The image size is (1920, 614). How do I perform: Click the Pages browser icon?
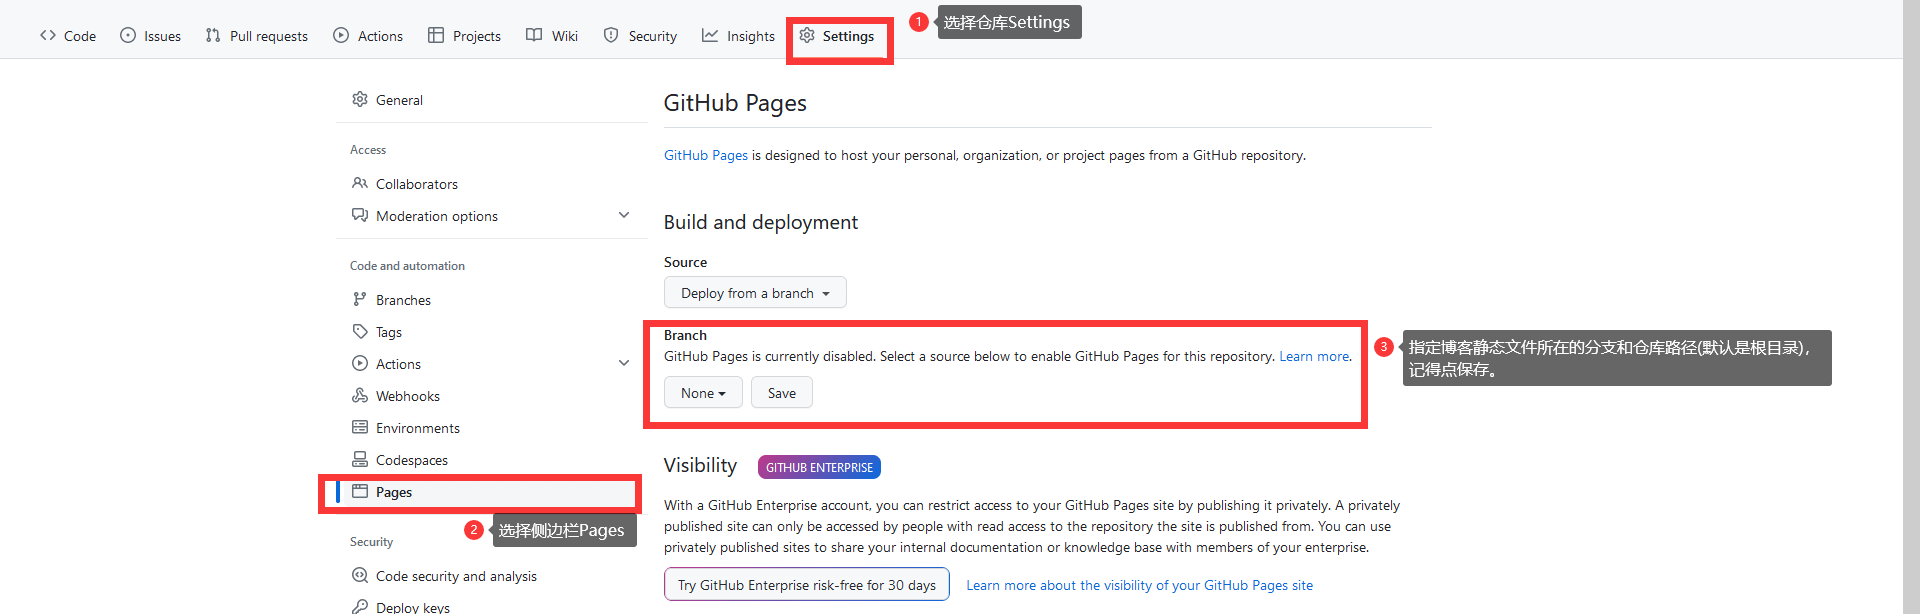tap(360, 491)
